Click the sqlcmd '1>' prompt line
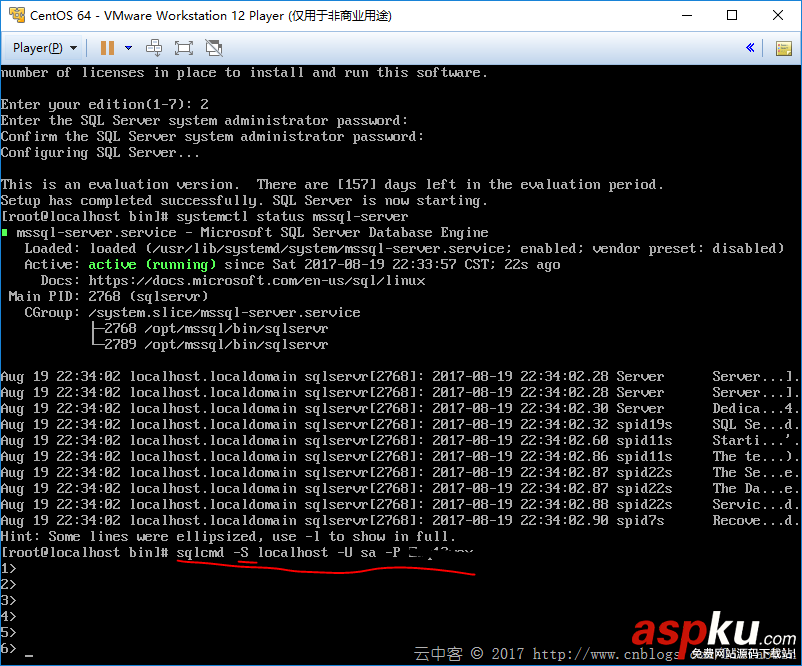This screenshot has width=802, height=666. coord(8,569)
